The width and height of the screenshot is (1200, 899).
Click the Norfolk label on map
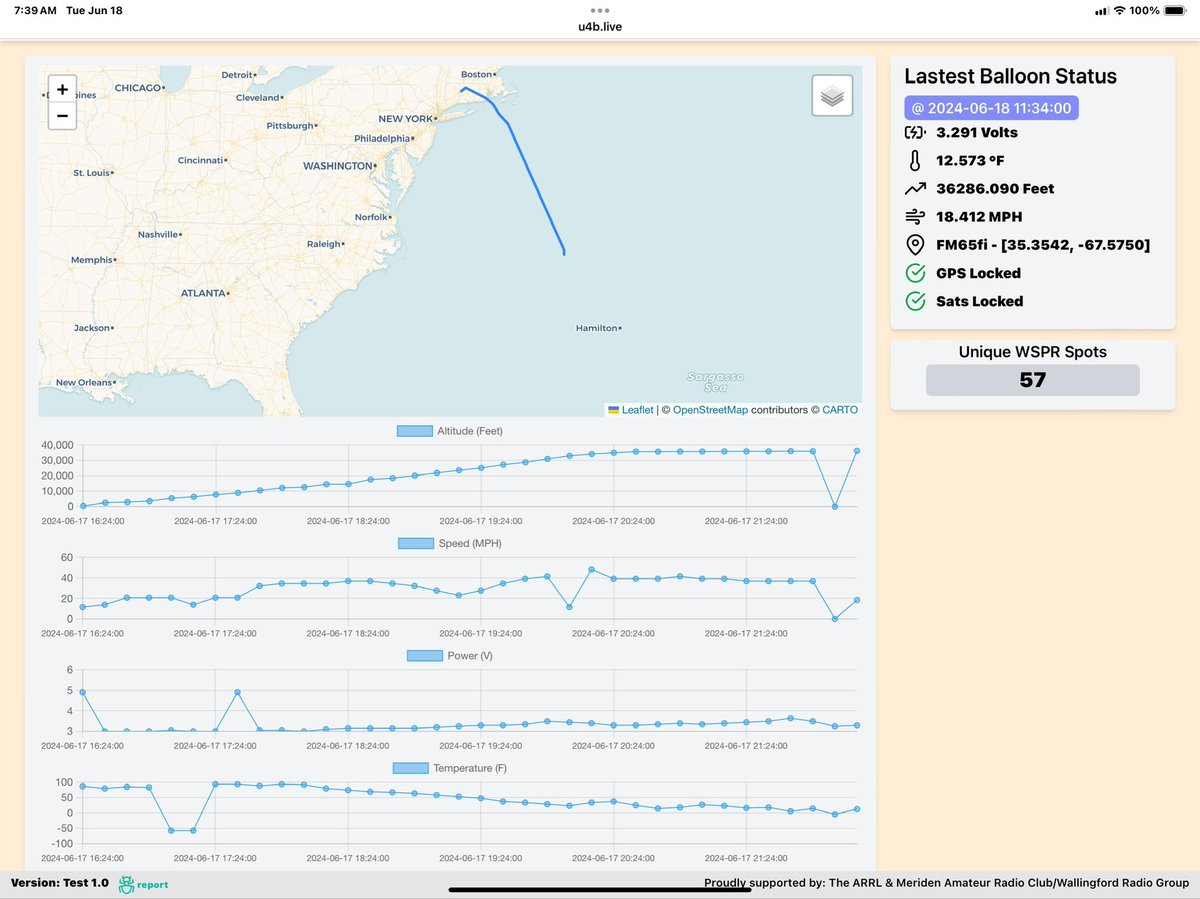click(372, 217)
